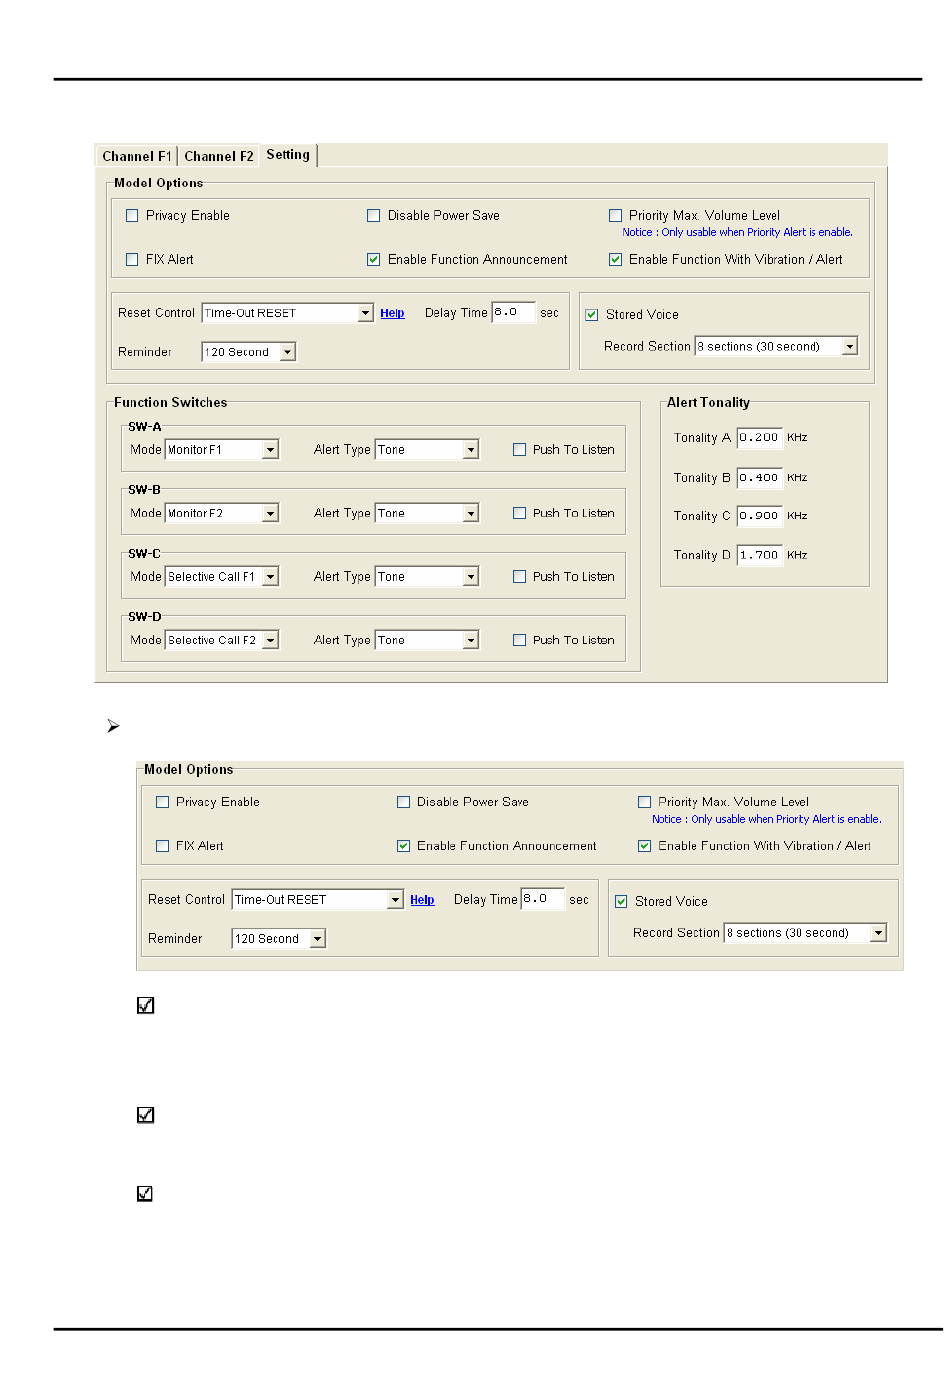This screenshot has height=1379, width=950.
Task: Check Disable Power Save in the tabbed Setting window
Action: [x=374, y=215]
